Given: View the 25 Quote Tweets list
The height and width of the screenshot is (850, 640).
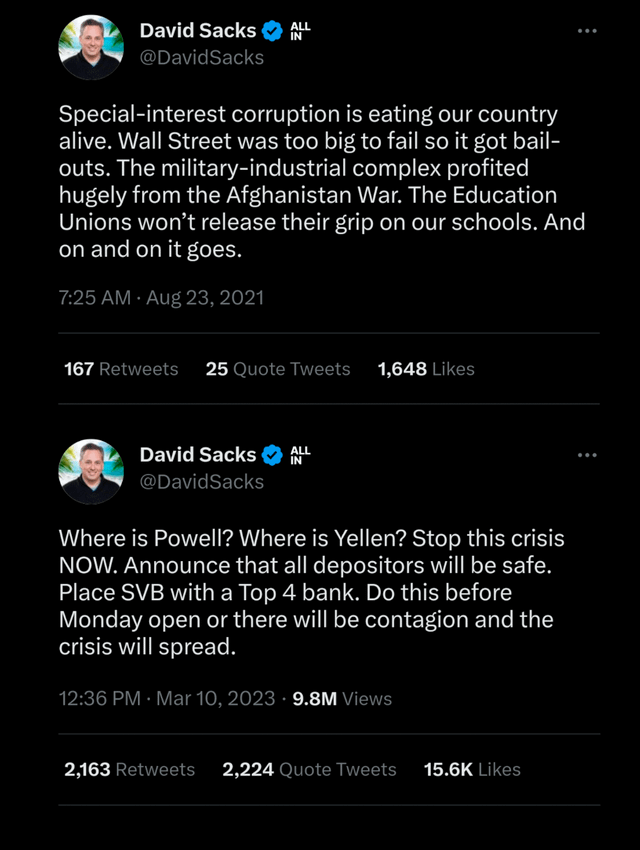Looking at the screenshot, I should (278, 369).
